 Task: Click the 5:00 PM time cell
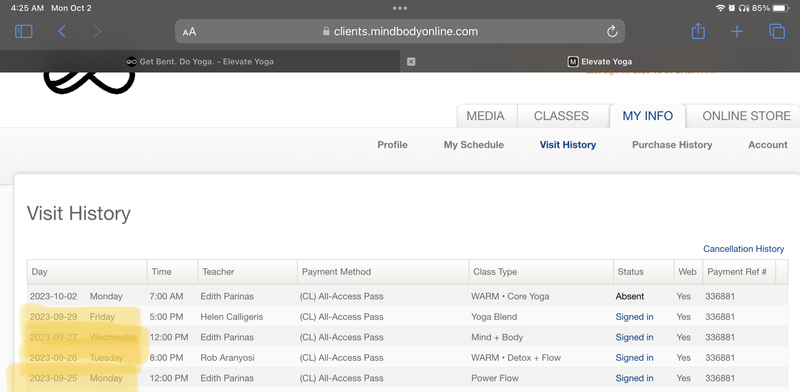(166, 317)
